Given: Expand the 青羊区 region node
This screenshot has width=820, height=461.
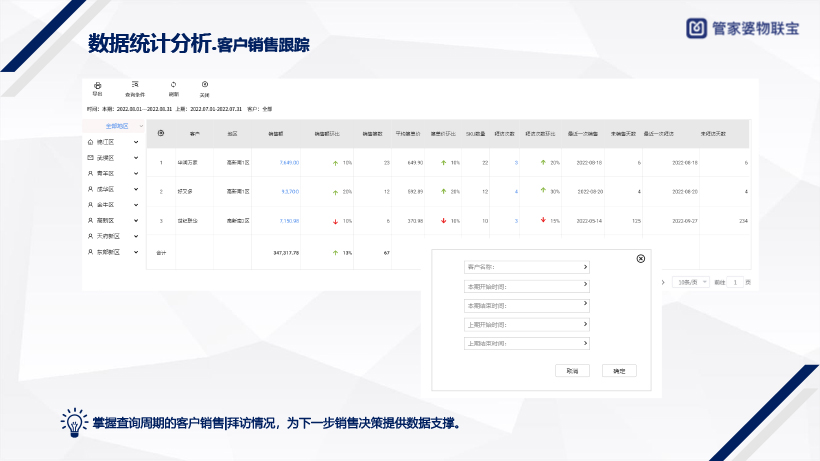Looking at the screenshot, I should tap(137, 173).
